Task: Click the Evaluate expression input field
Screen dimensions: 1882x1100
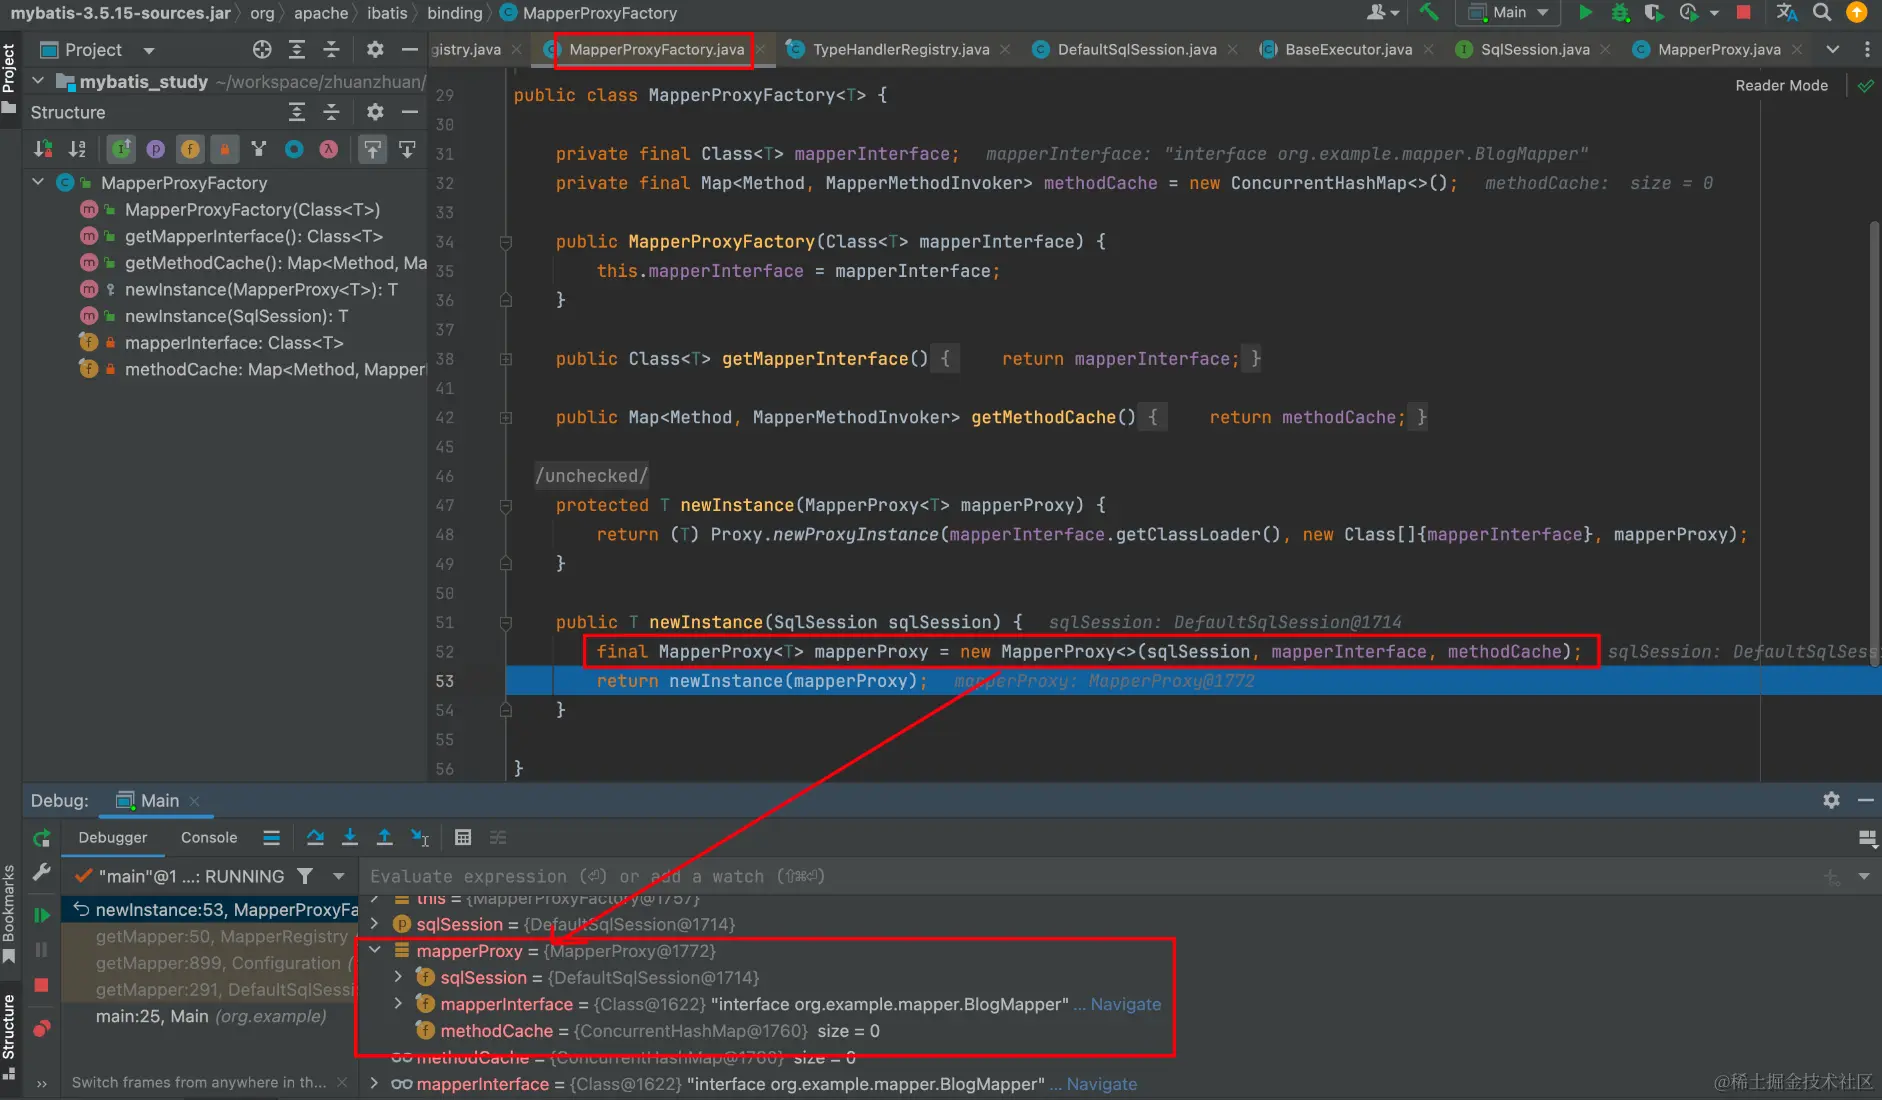Action: coord(1090,876)
